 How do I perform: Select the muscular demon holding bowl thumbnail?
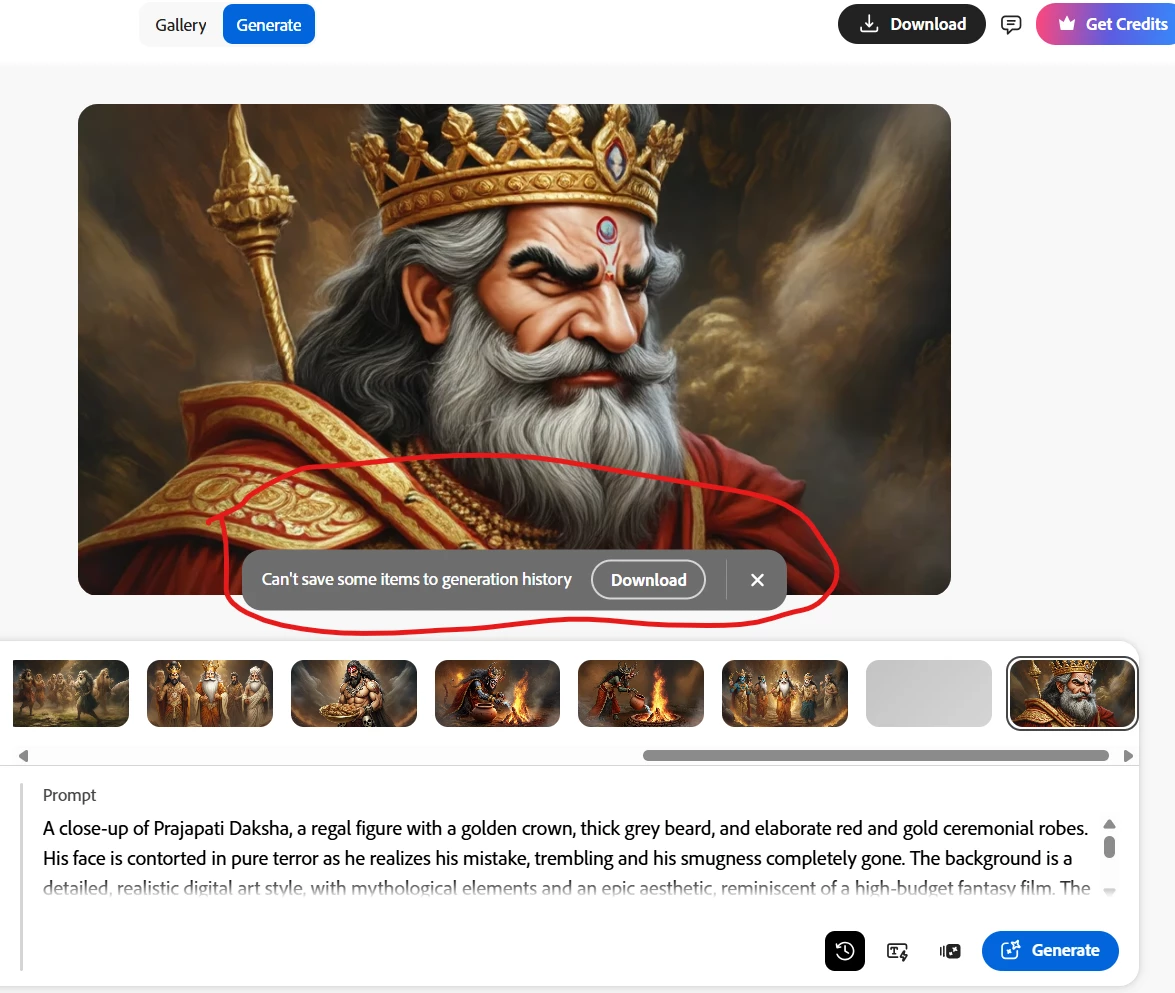tap(354, 693)
